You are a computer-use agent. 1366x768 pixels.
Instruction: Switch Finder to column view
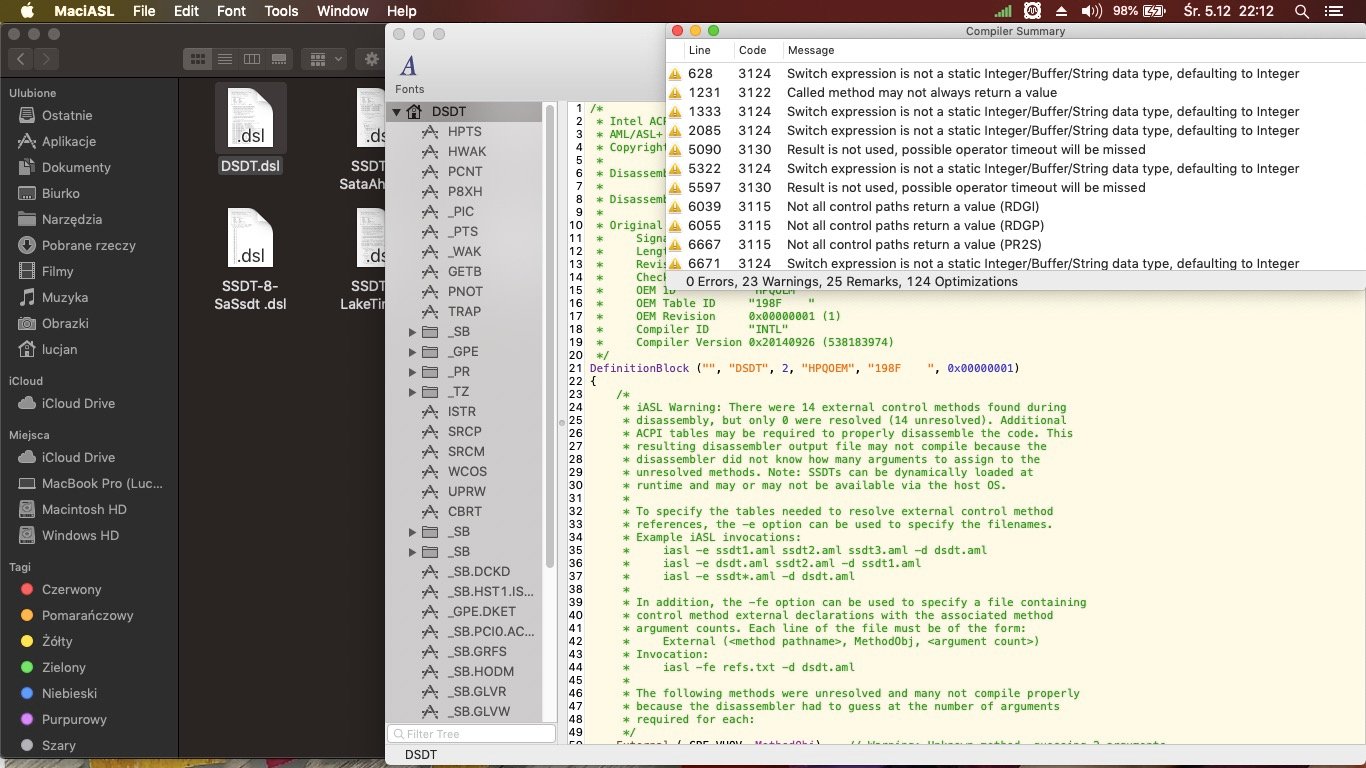(252, 59)
